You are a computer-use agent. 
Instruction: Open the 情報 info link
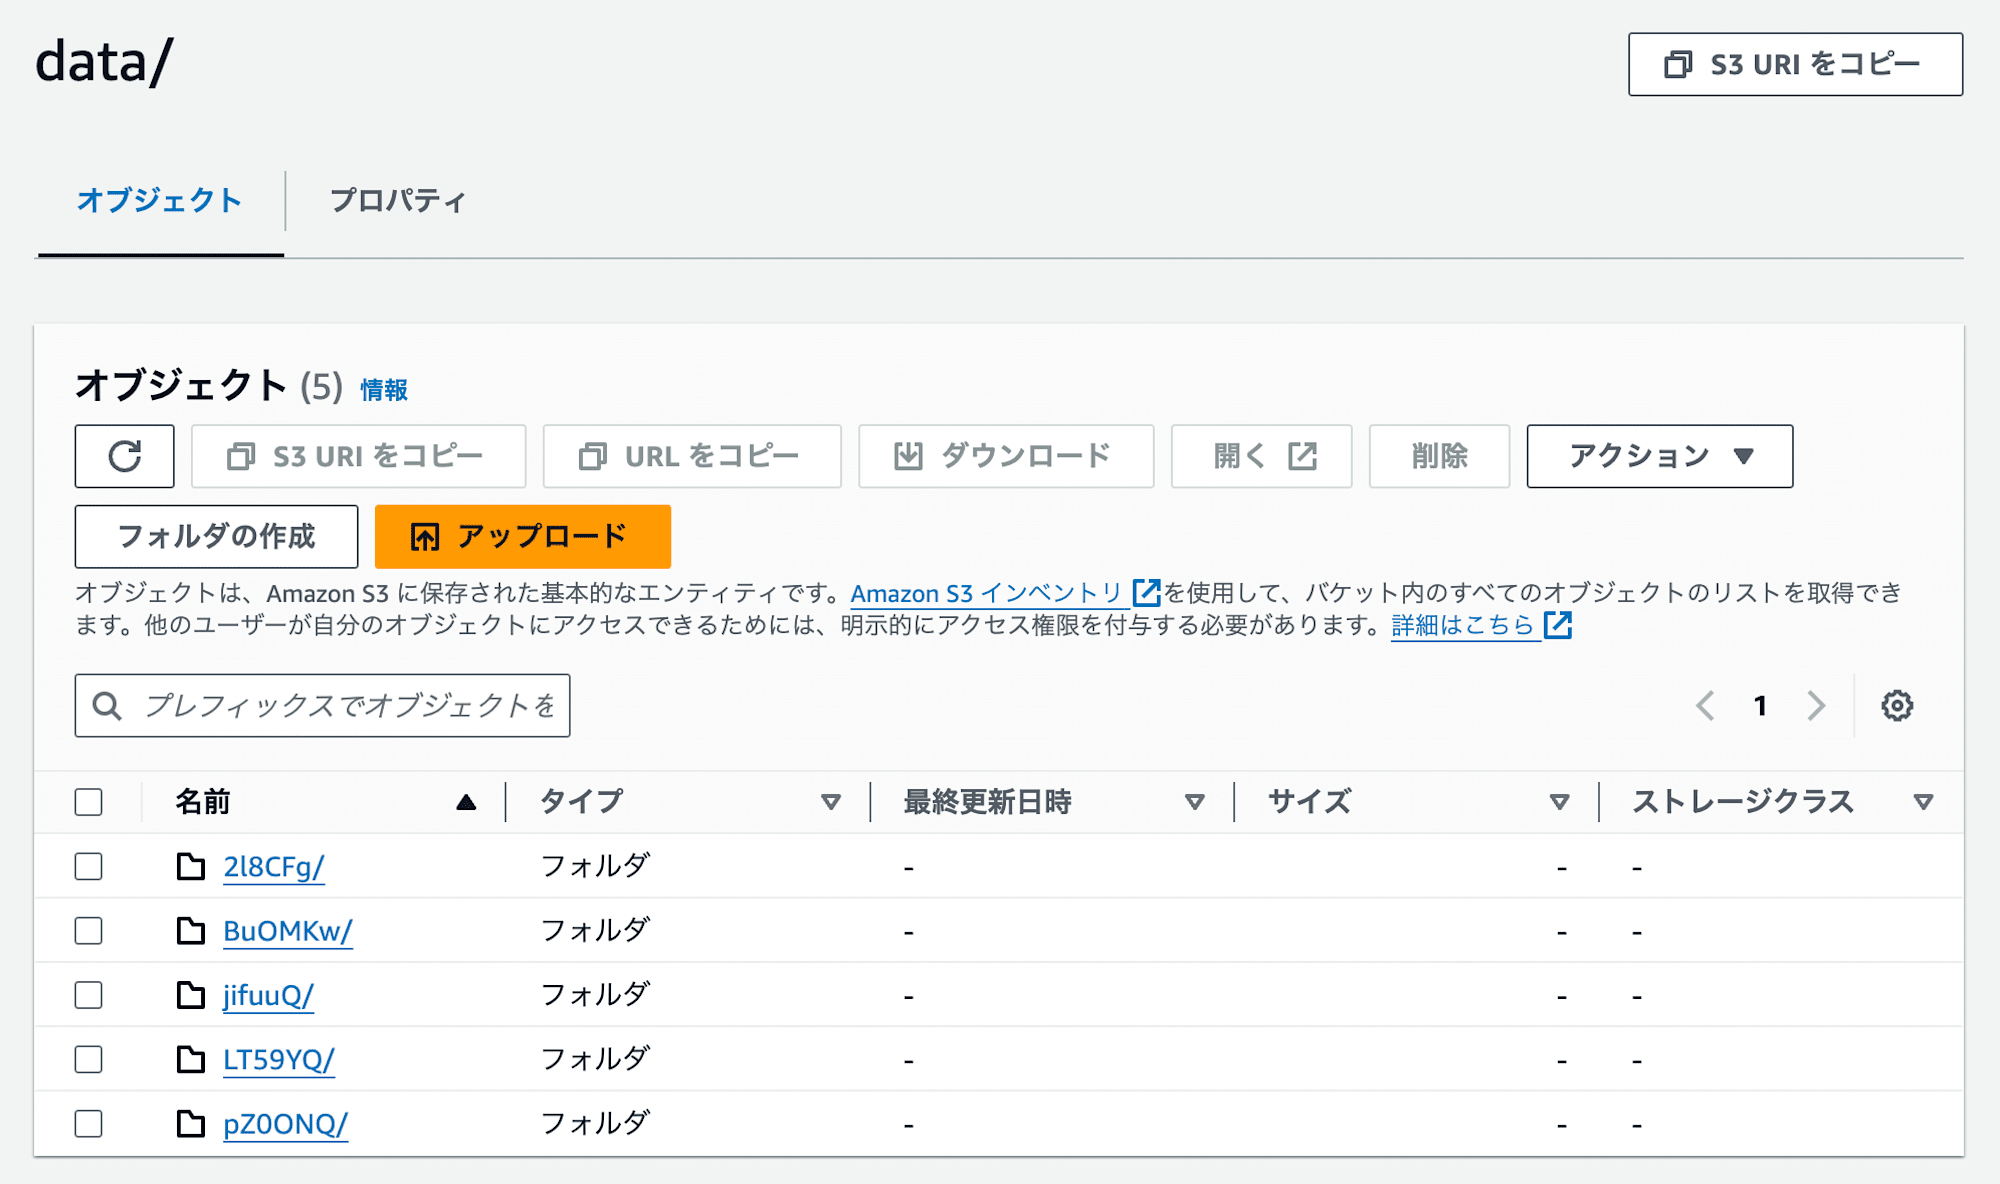pos(384,390)
